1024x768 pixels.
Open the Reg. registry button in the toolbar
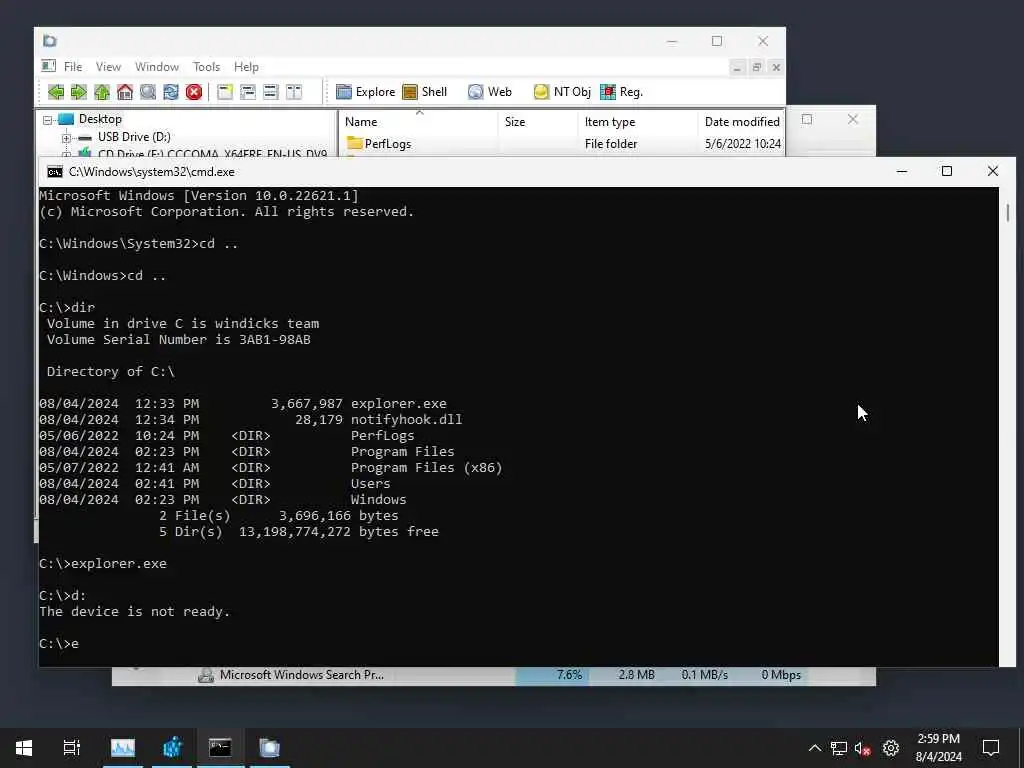coord(622,92)
